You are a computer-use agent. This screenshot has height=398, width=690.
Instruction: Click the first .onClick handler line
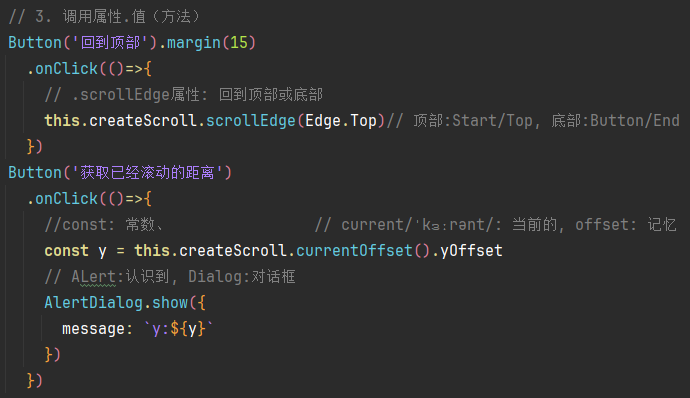point(89,69)
